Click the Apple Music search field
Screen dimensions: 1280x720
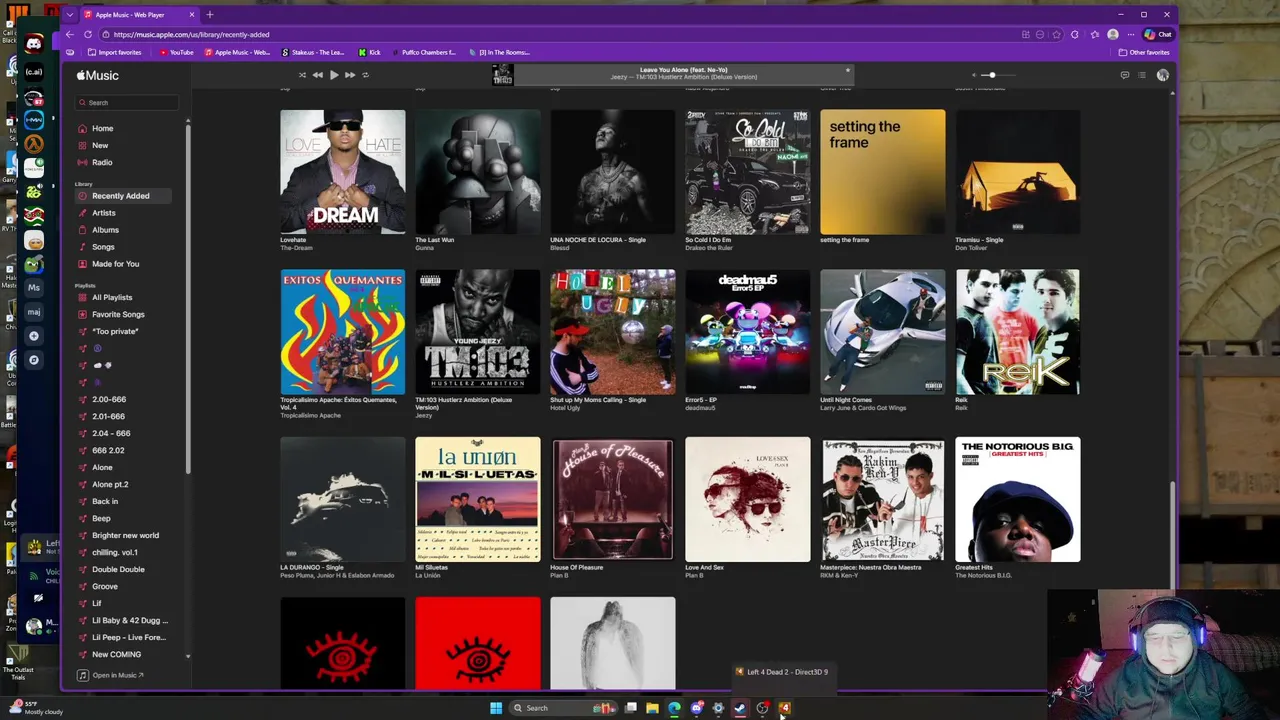click(x=127, y=102)
